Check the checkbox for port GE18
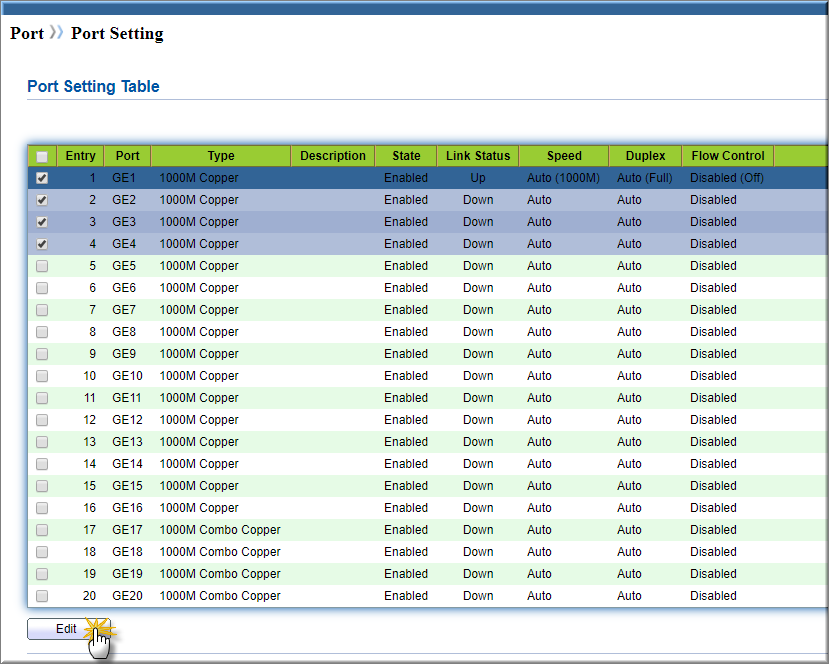This screenshot has width=829, height=664. click(x=42, y=552)
